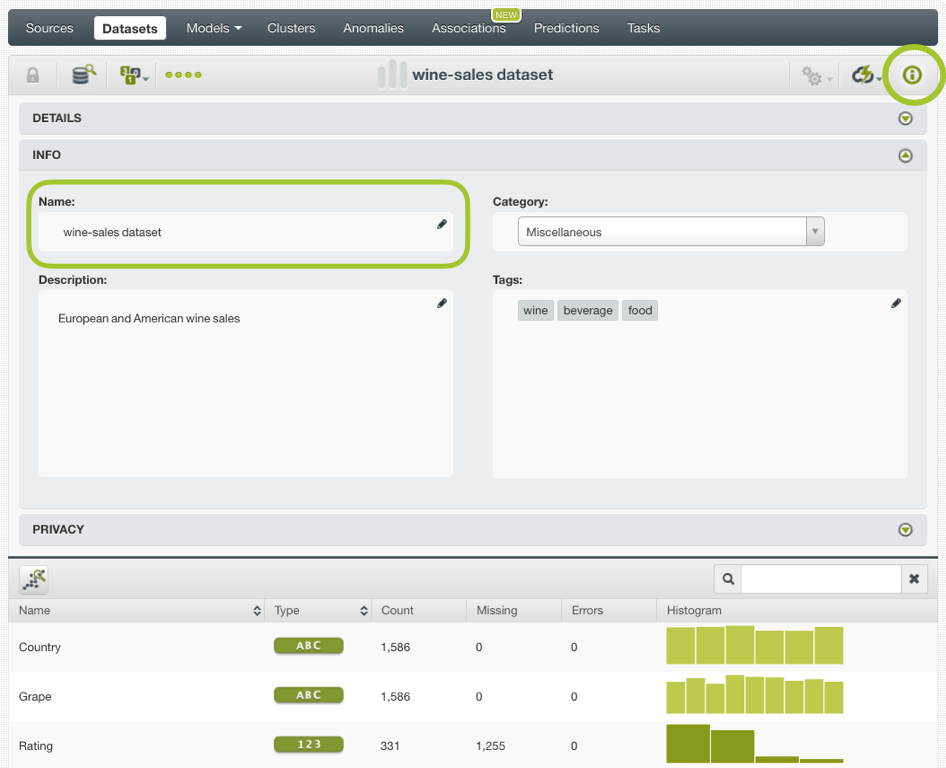Click the scatterplot dynamic visualization icon

coord(34,579)
